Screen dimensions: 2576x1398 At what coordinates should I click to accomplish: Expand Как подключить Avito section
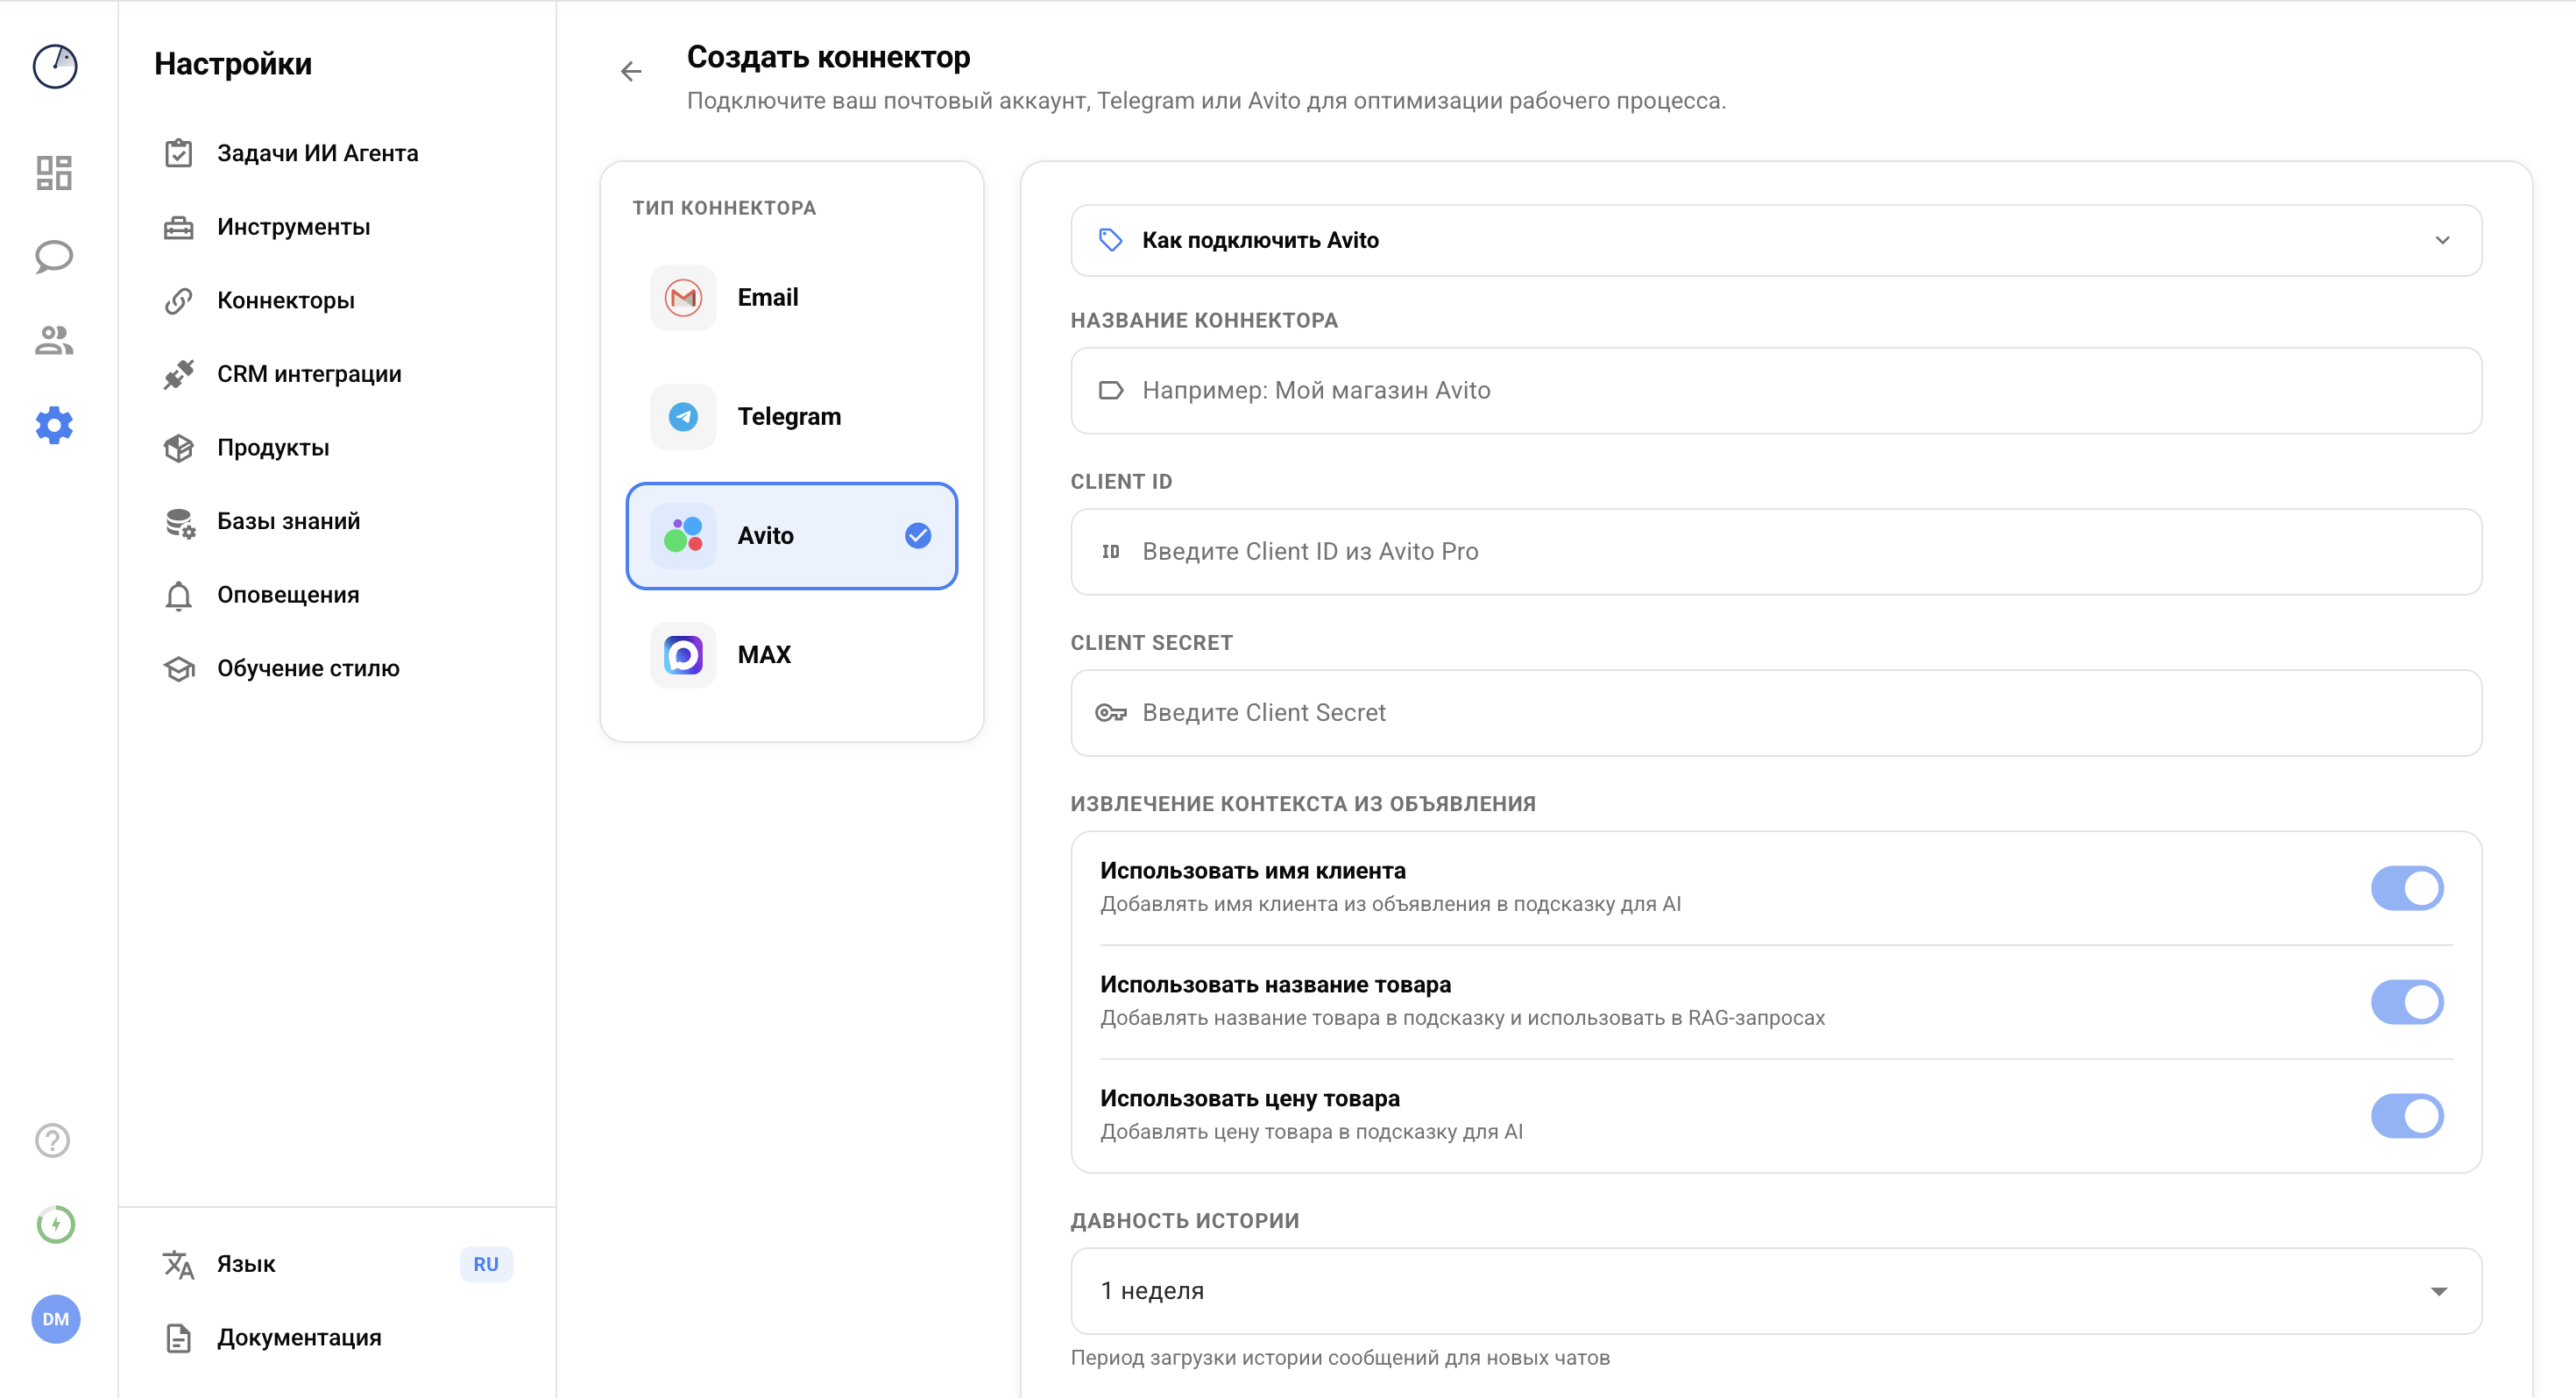(x=1775, y=240)
